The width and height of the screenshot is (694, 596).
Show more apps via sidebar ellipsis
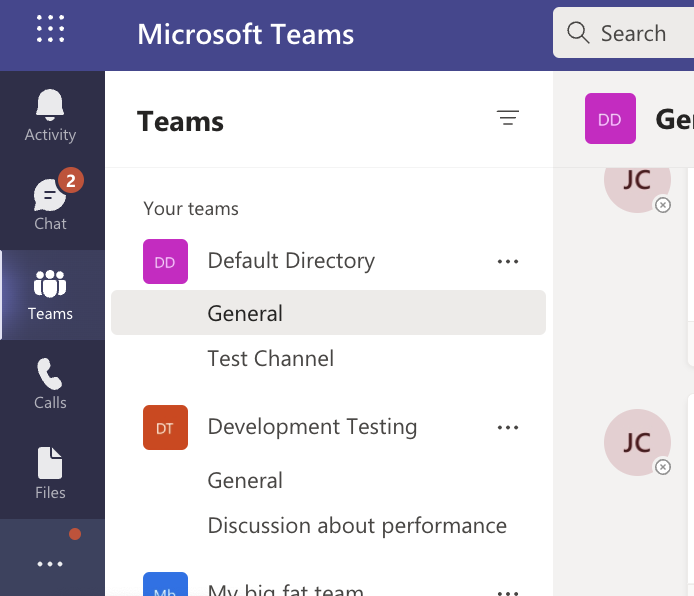[x=50, y=564]
